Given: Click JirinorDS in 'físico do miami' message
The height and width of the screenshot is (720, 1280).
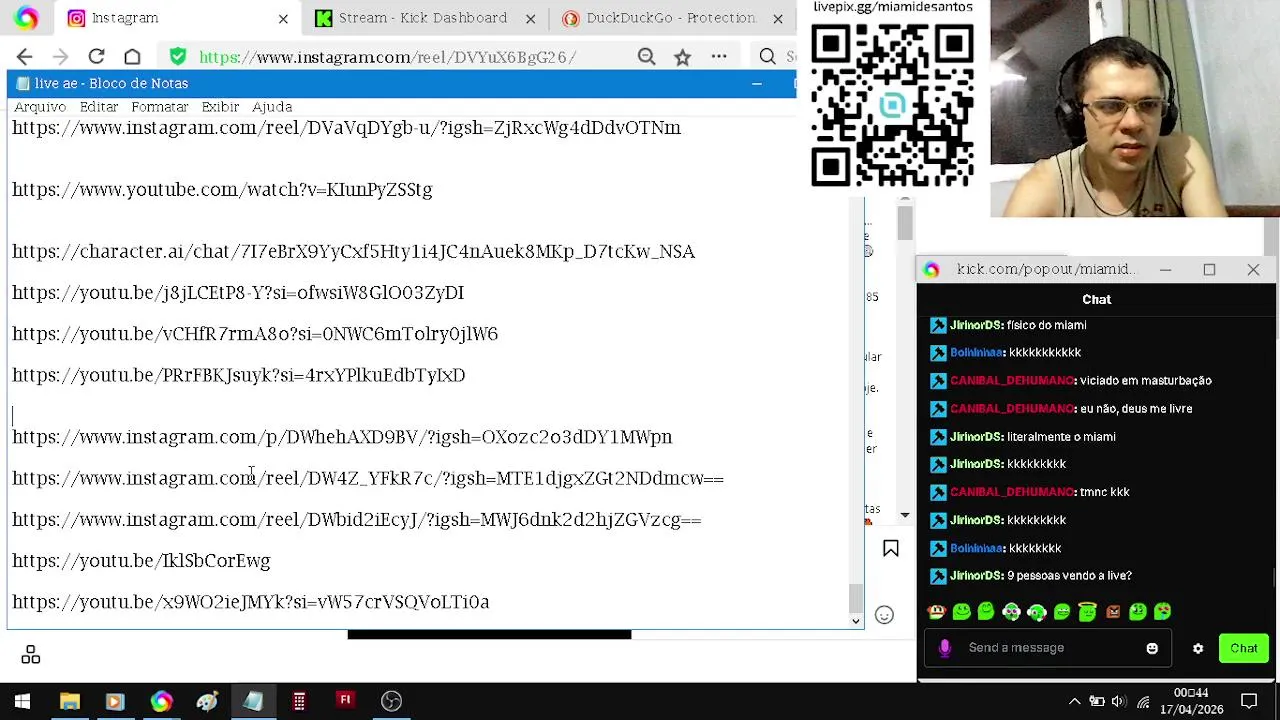Looking at the screenshot, I should [976, 325].
